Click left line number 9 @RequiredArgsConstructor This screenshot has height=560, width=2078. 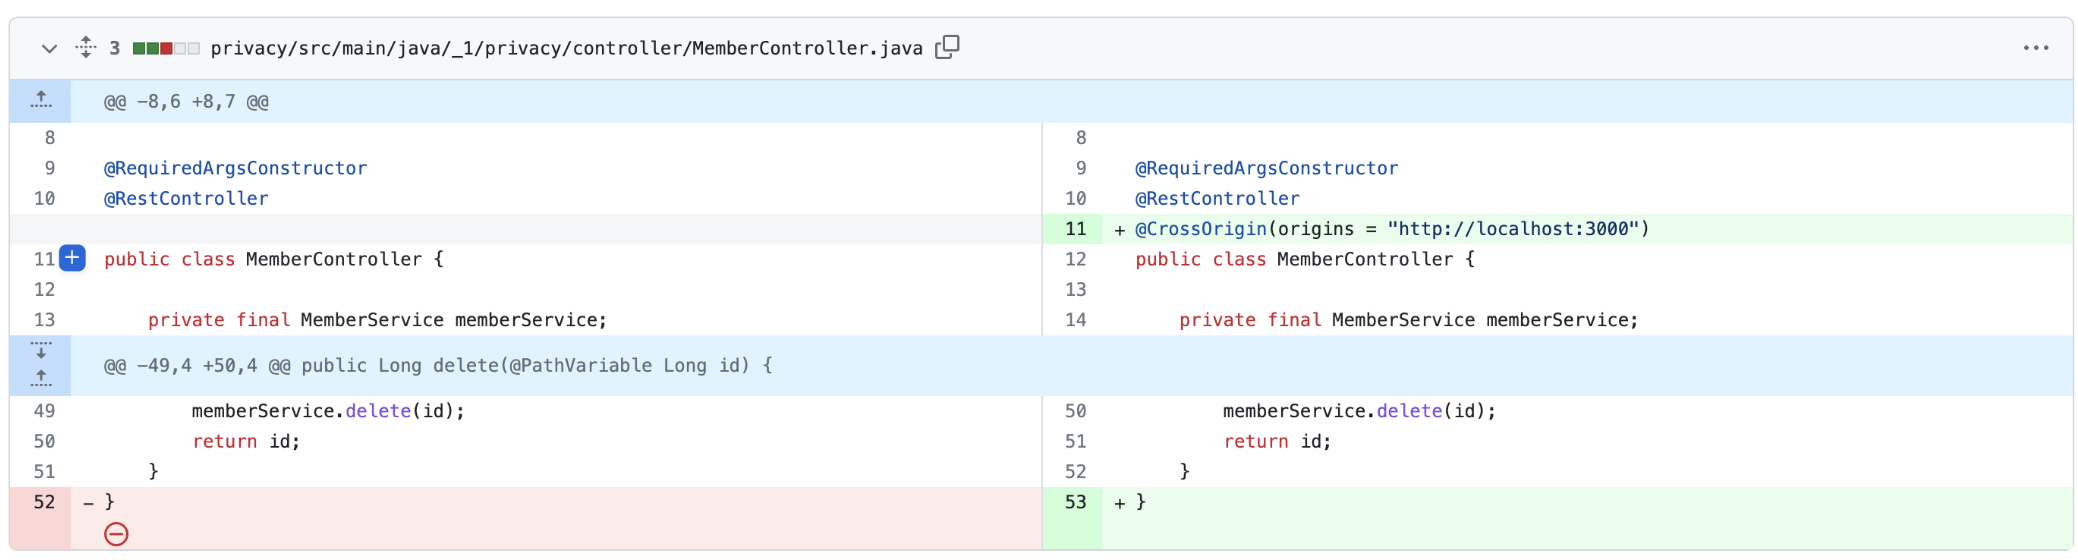[x=49, y=168]
